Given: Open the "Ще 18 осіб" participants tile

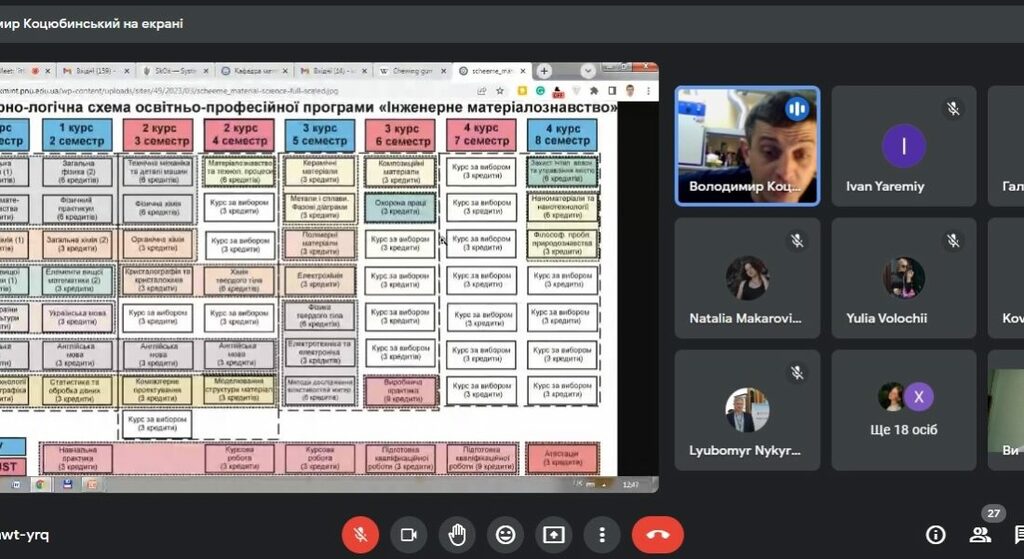Looking at the screenshot, I should (904, 410).
